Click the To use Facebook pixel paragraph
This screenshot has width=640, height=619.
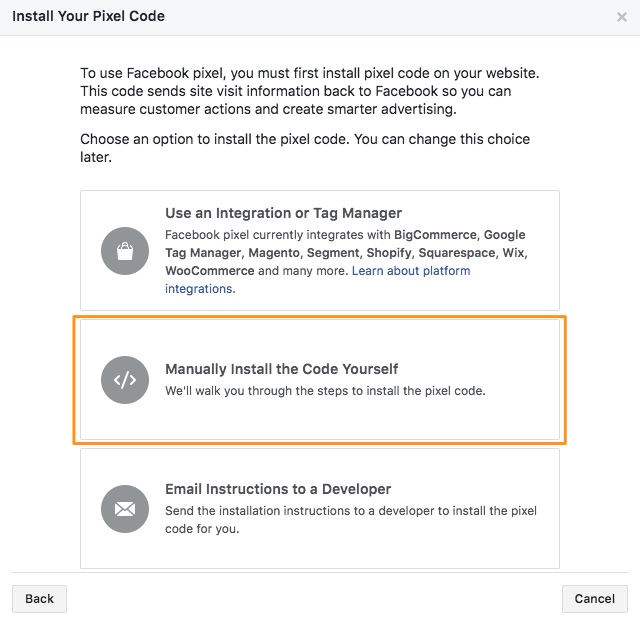[309, 91]
